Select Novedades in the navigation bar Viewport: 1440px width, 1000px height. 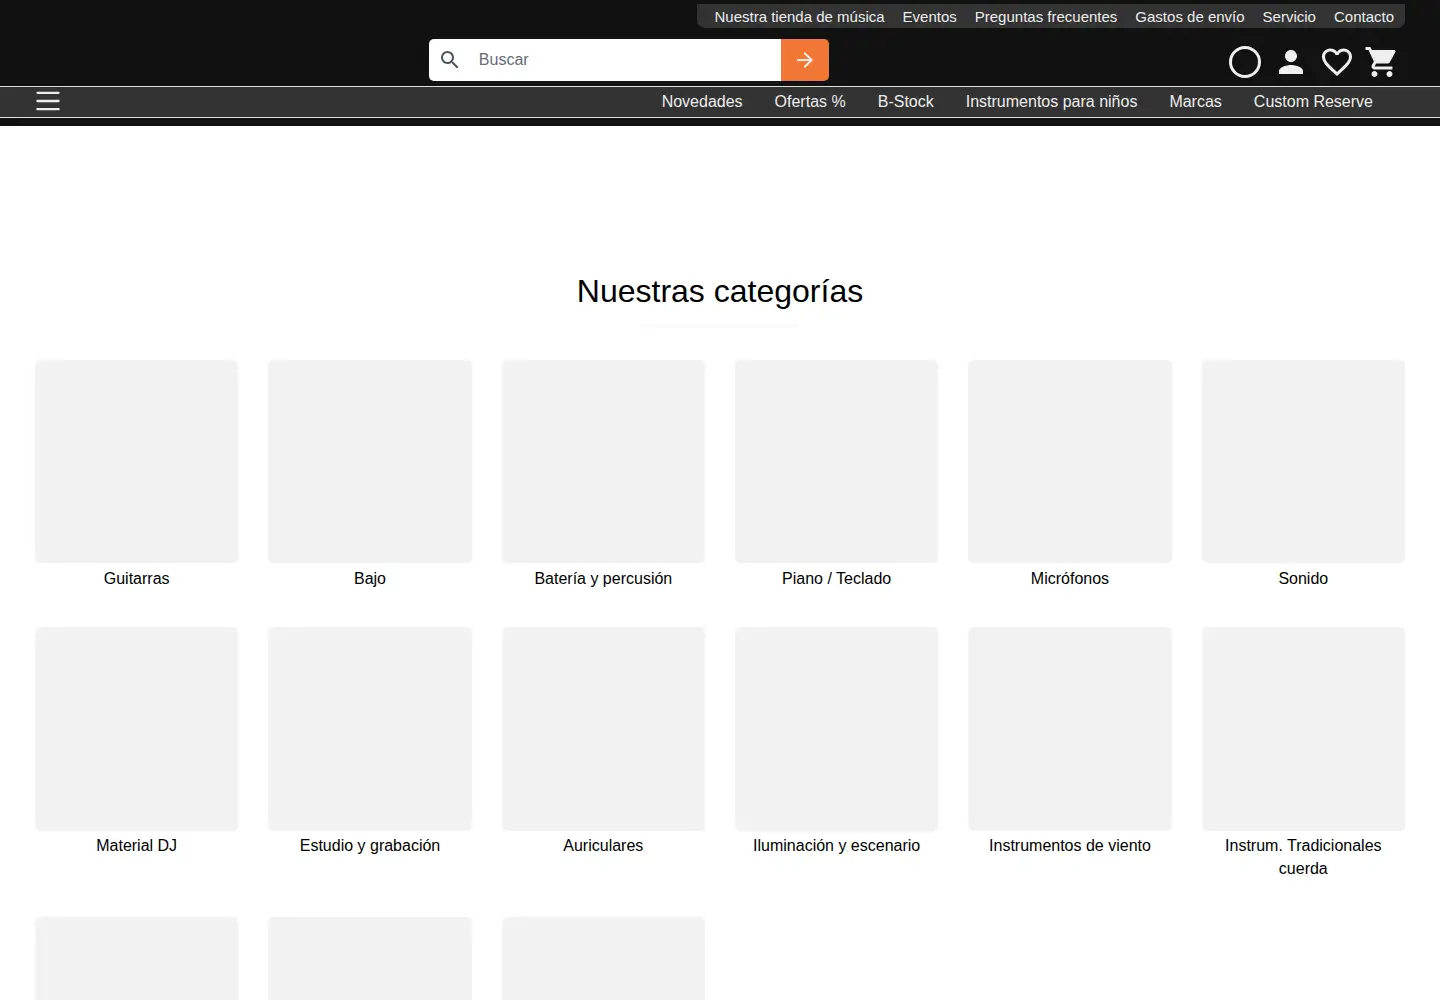click(x=702, y=101)
